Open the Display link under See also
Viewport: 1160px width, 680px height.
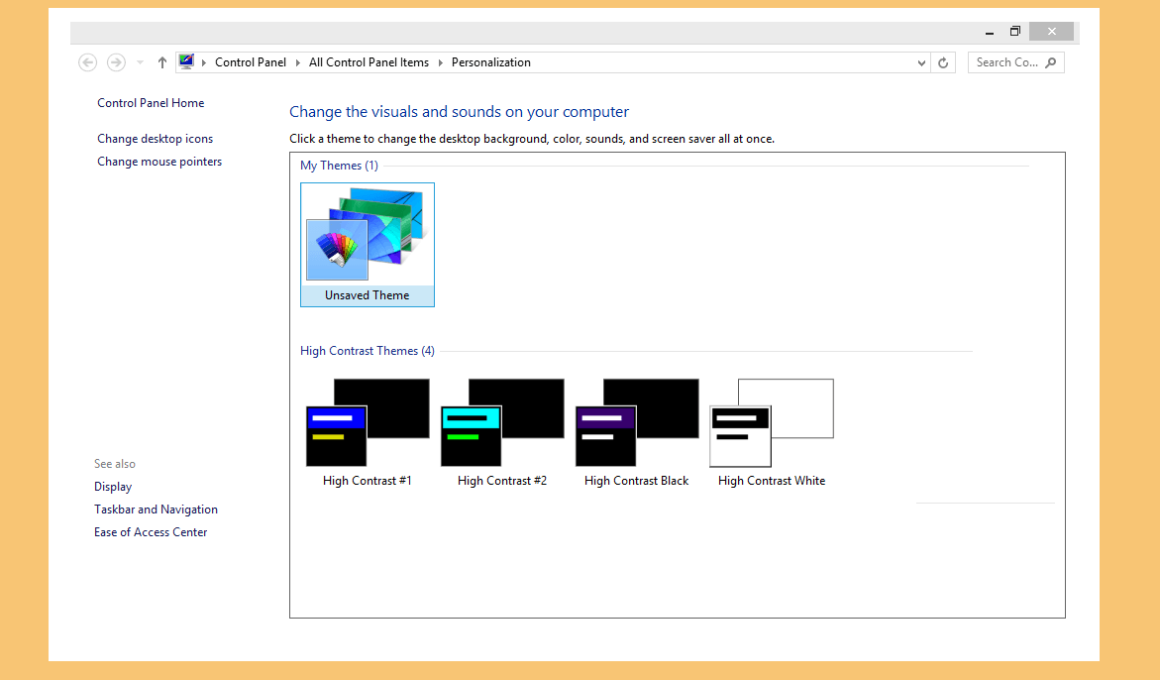tap(112, 487)
